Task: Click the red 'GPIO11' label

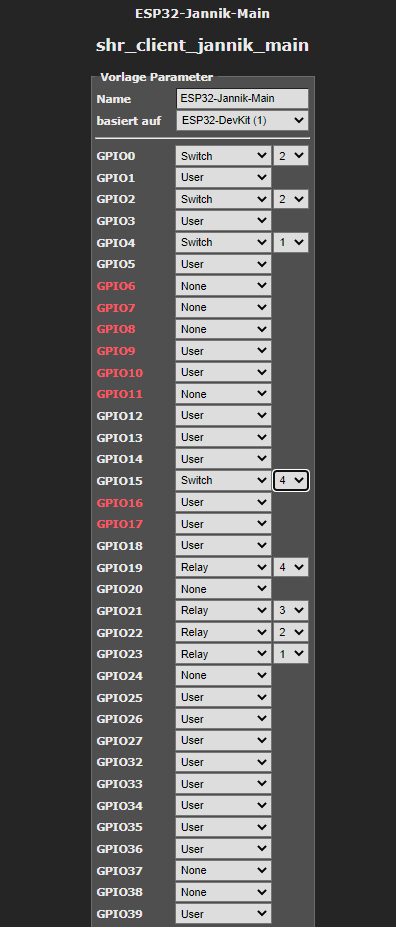Action: pos(120,394)
